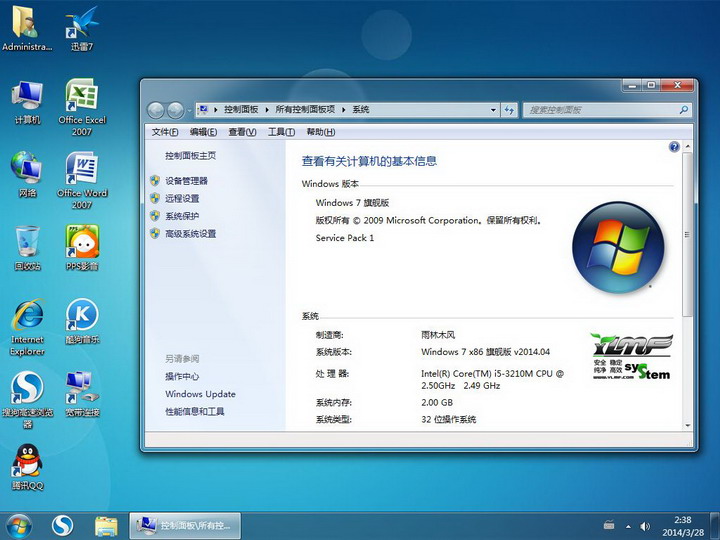
Task: Open 操作中心 under 另请参阅
Action: coord(182,377)
